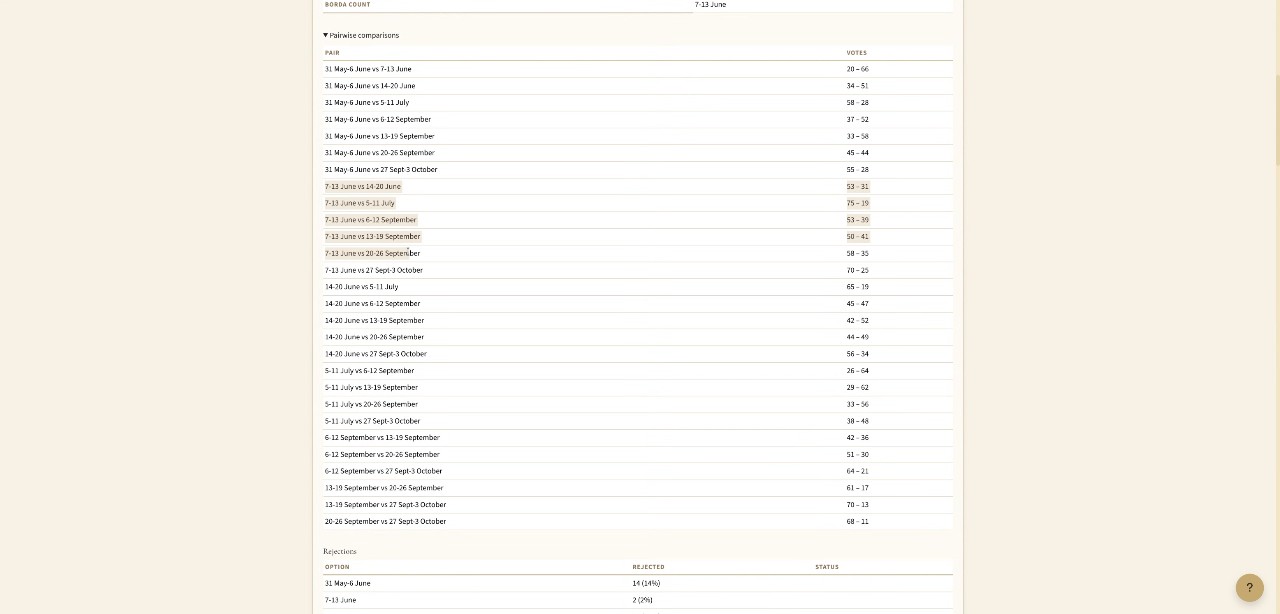This screenshot has height=614, width=1280.
Task: Click the STATUS column header
Action: click(x=827, y=567)
